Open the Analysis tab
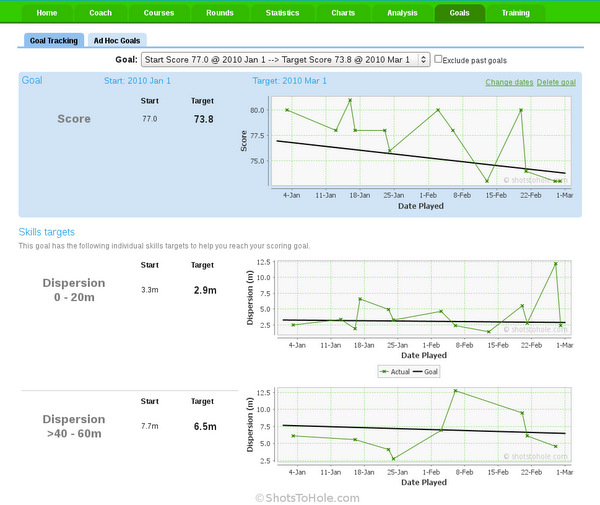The width and height of the screenshot is (600, 505). tap(402, 13)
